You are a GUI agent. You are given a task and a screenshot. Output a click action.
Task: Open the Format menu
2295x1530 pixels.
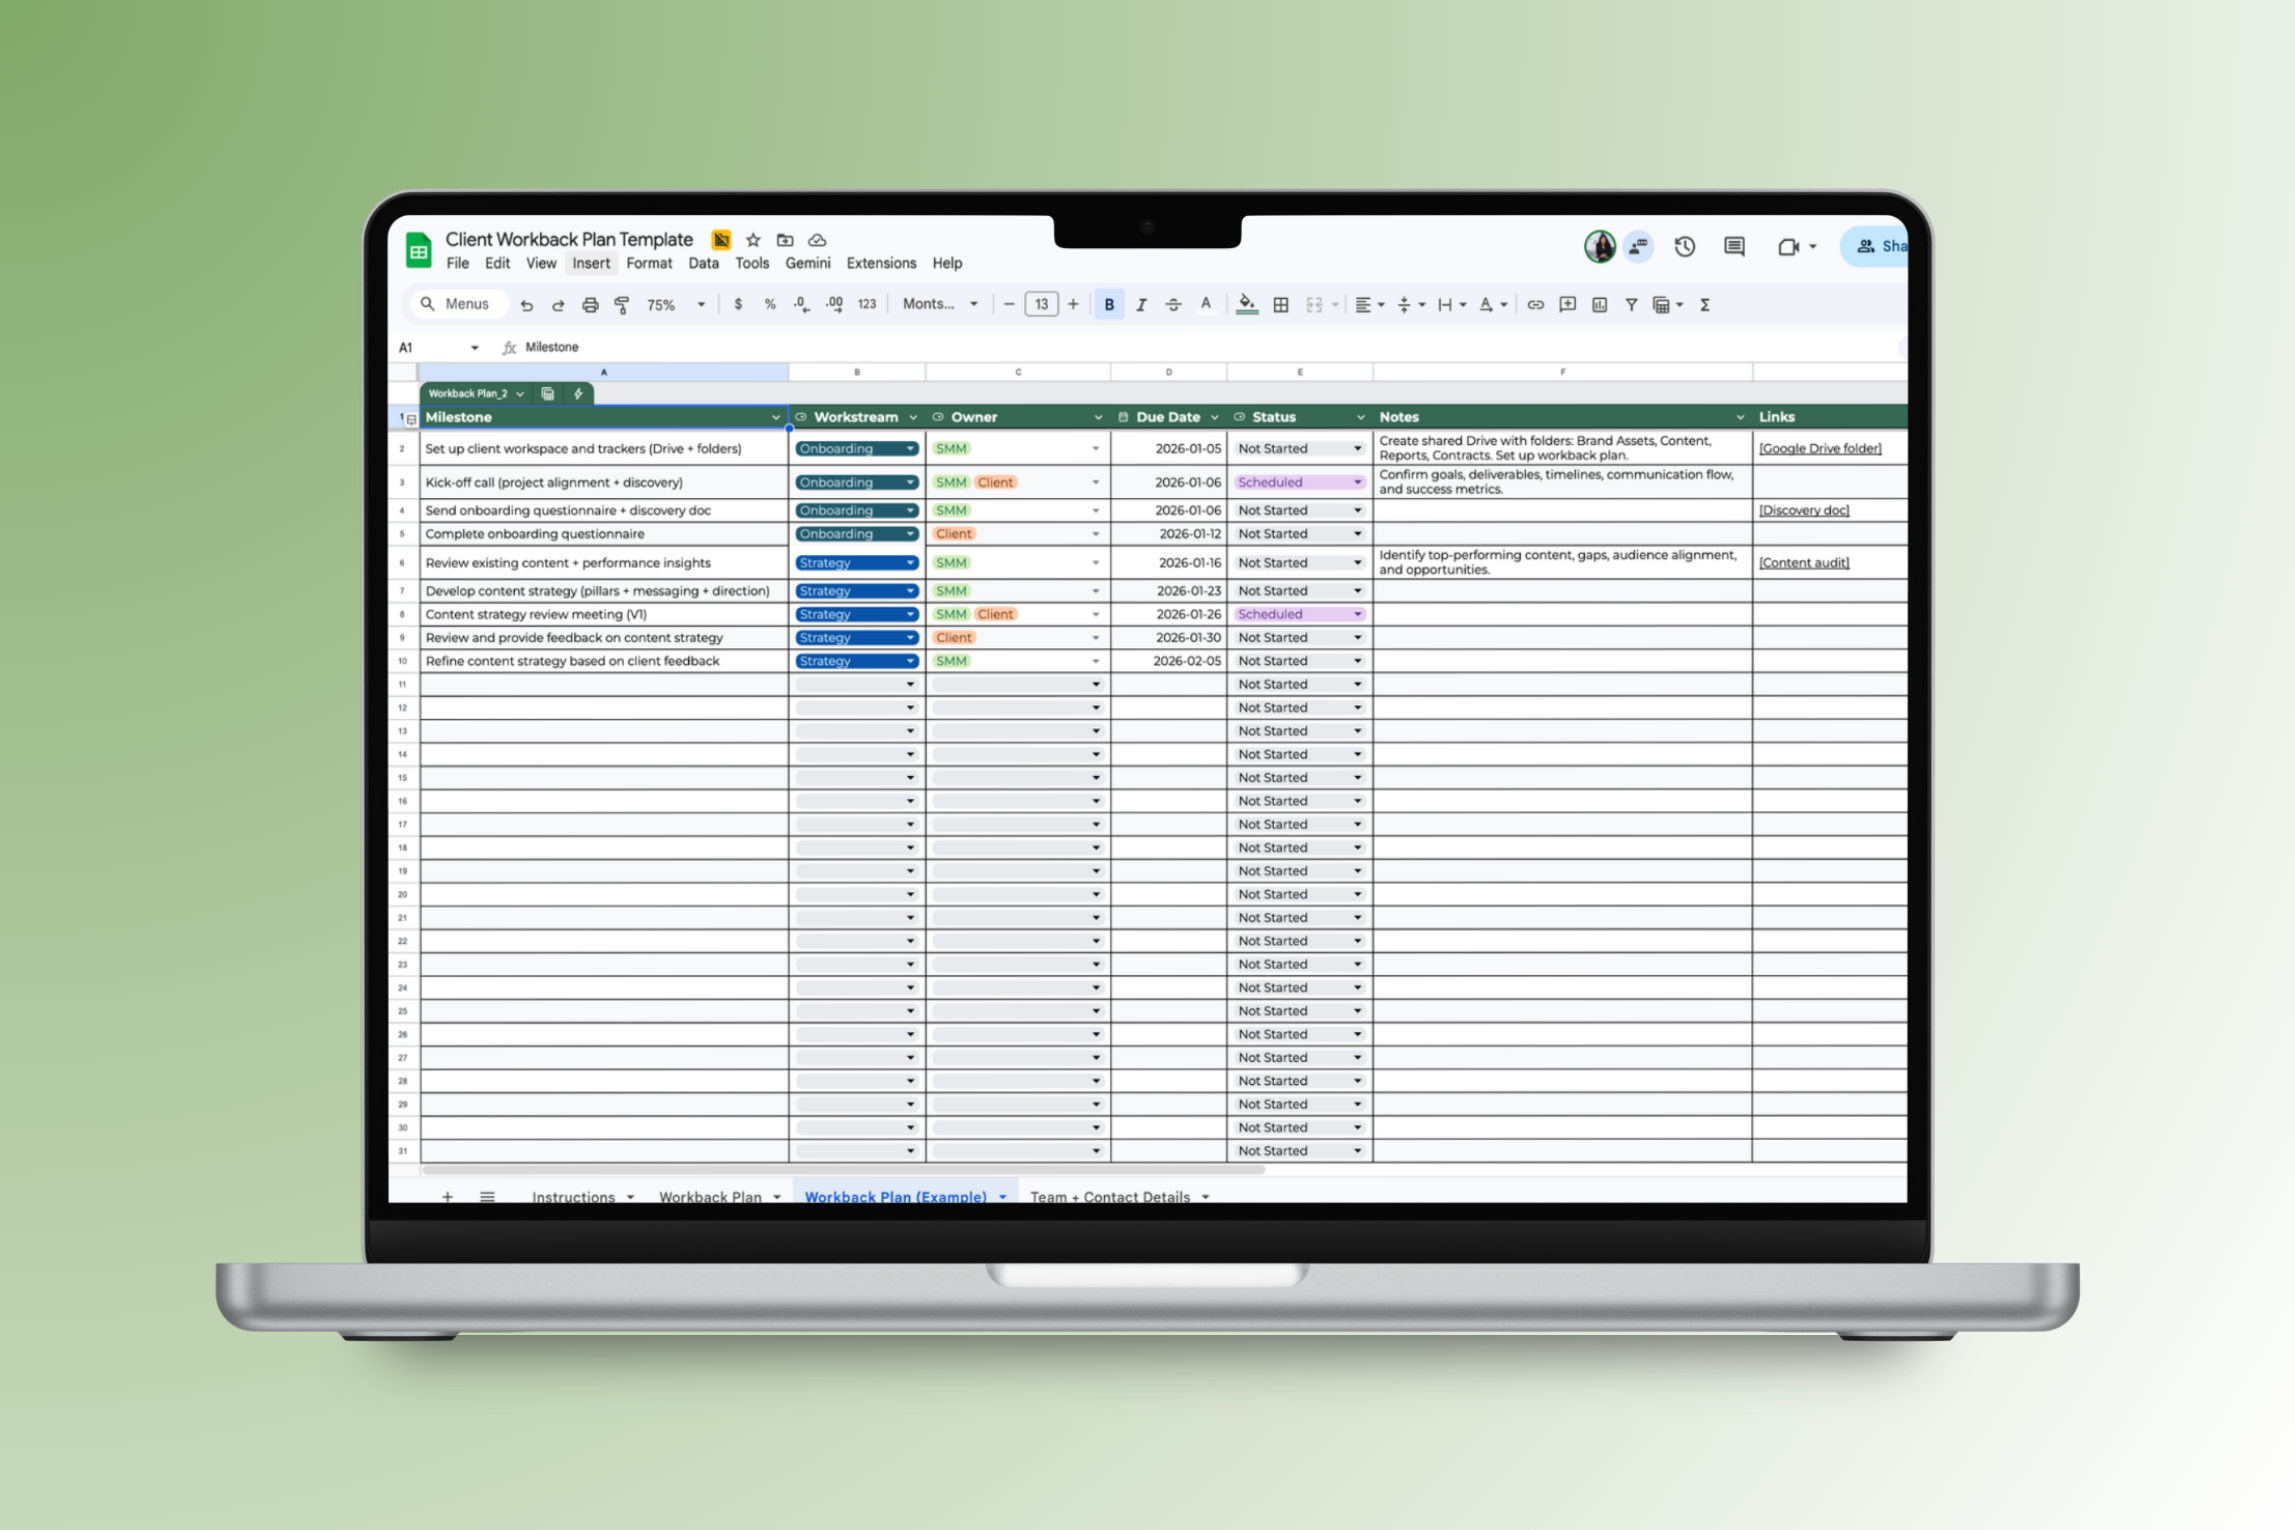[x=649, y=263]
